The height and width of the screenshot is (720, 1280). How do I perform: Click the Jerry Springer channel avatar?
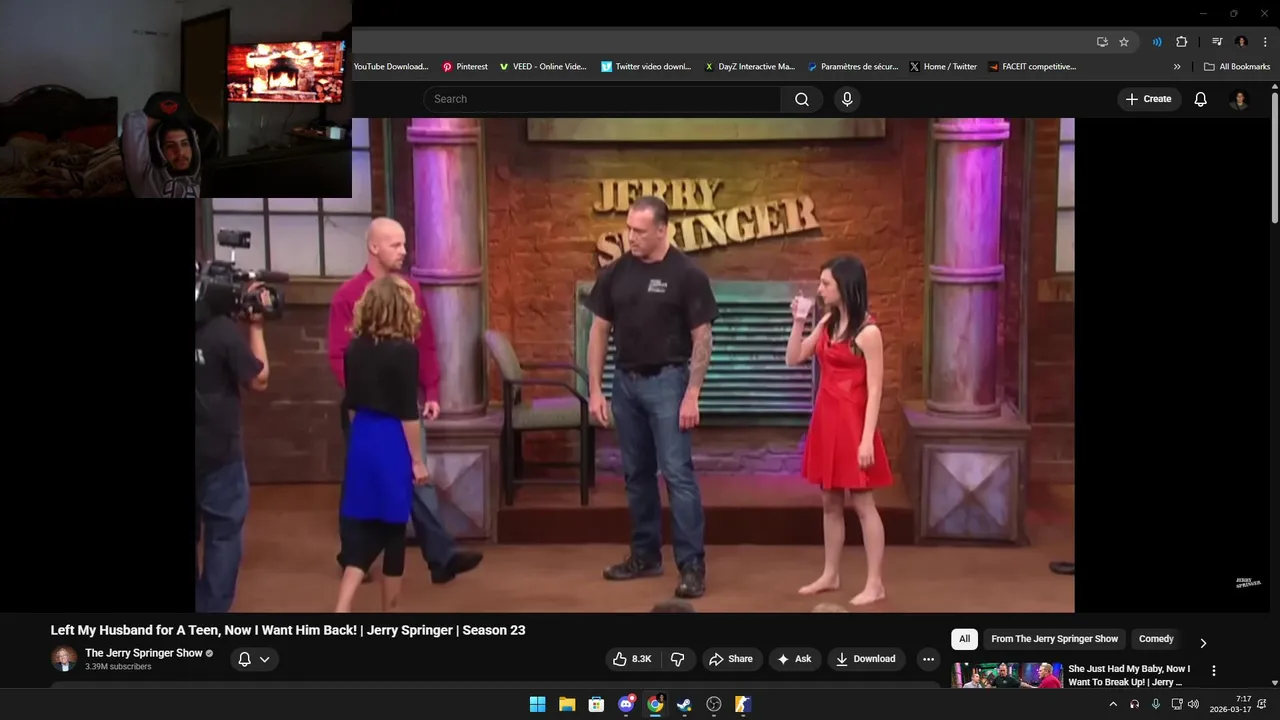click(x=64, y=659)
